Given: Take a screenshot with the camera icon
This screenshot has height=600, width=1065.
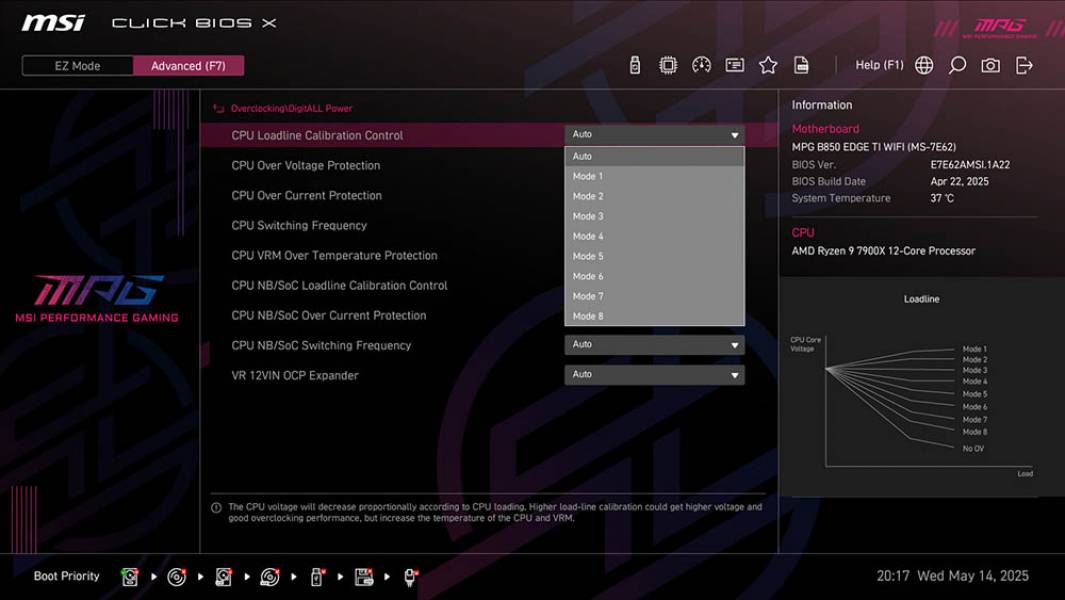Looking at the screenshot, I should pos(990,65).
